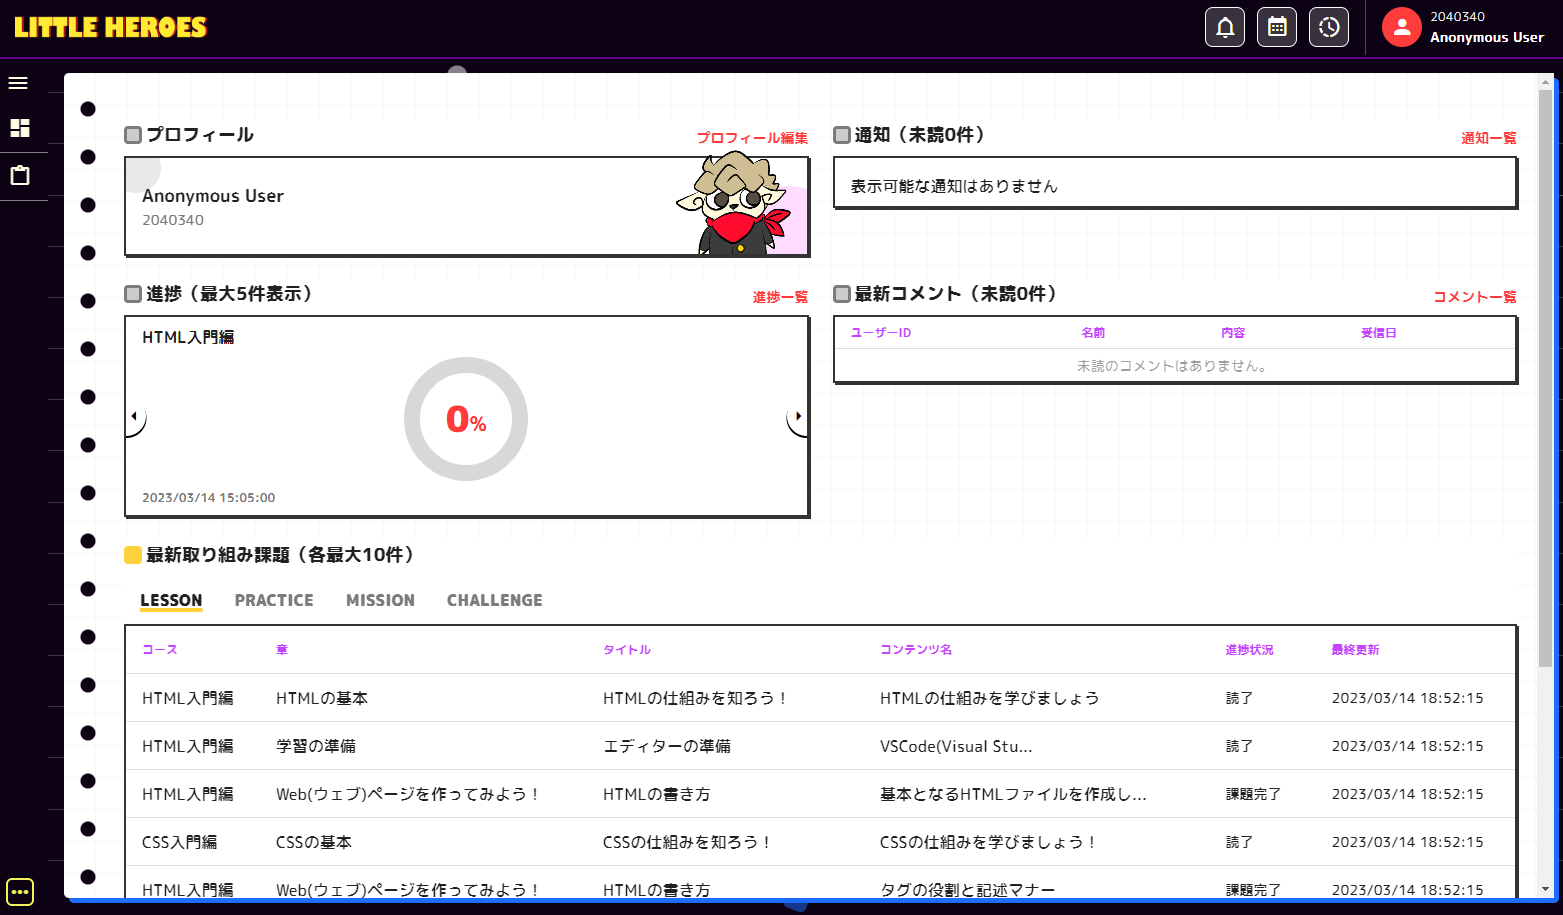This screenshot has height=915, width=1563.
Task: Click the left arrow on the 進捗 carousel
Action: pos(133,416)
